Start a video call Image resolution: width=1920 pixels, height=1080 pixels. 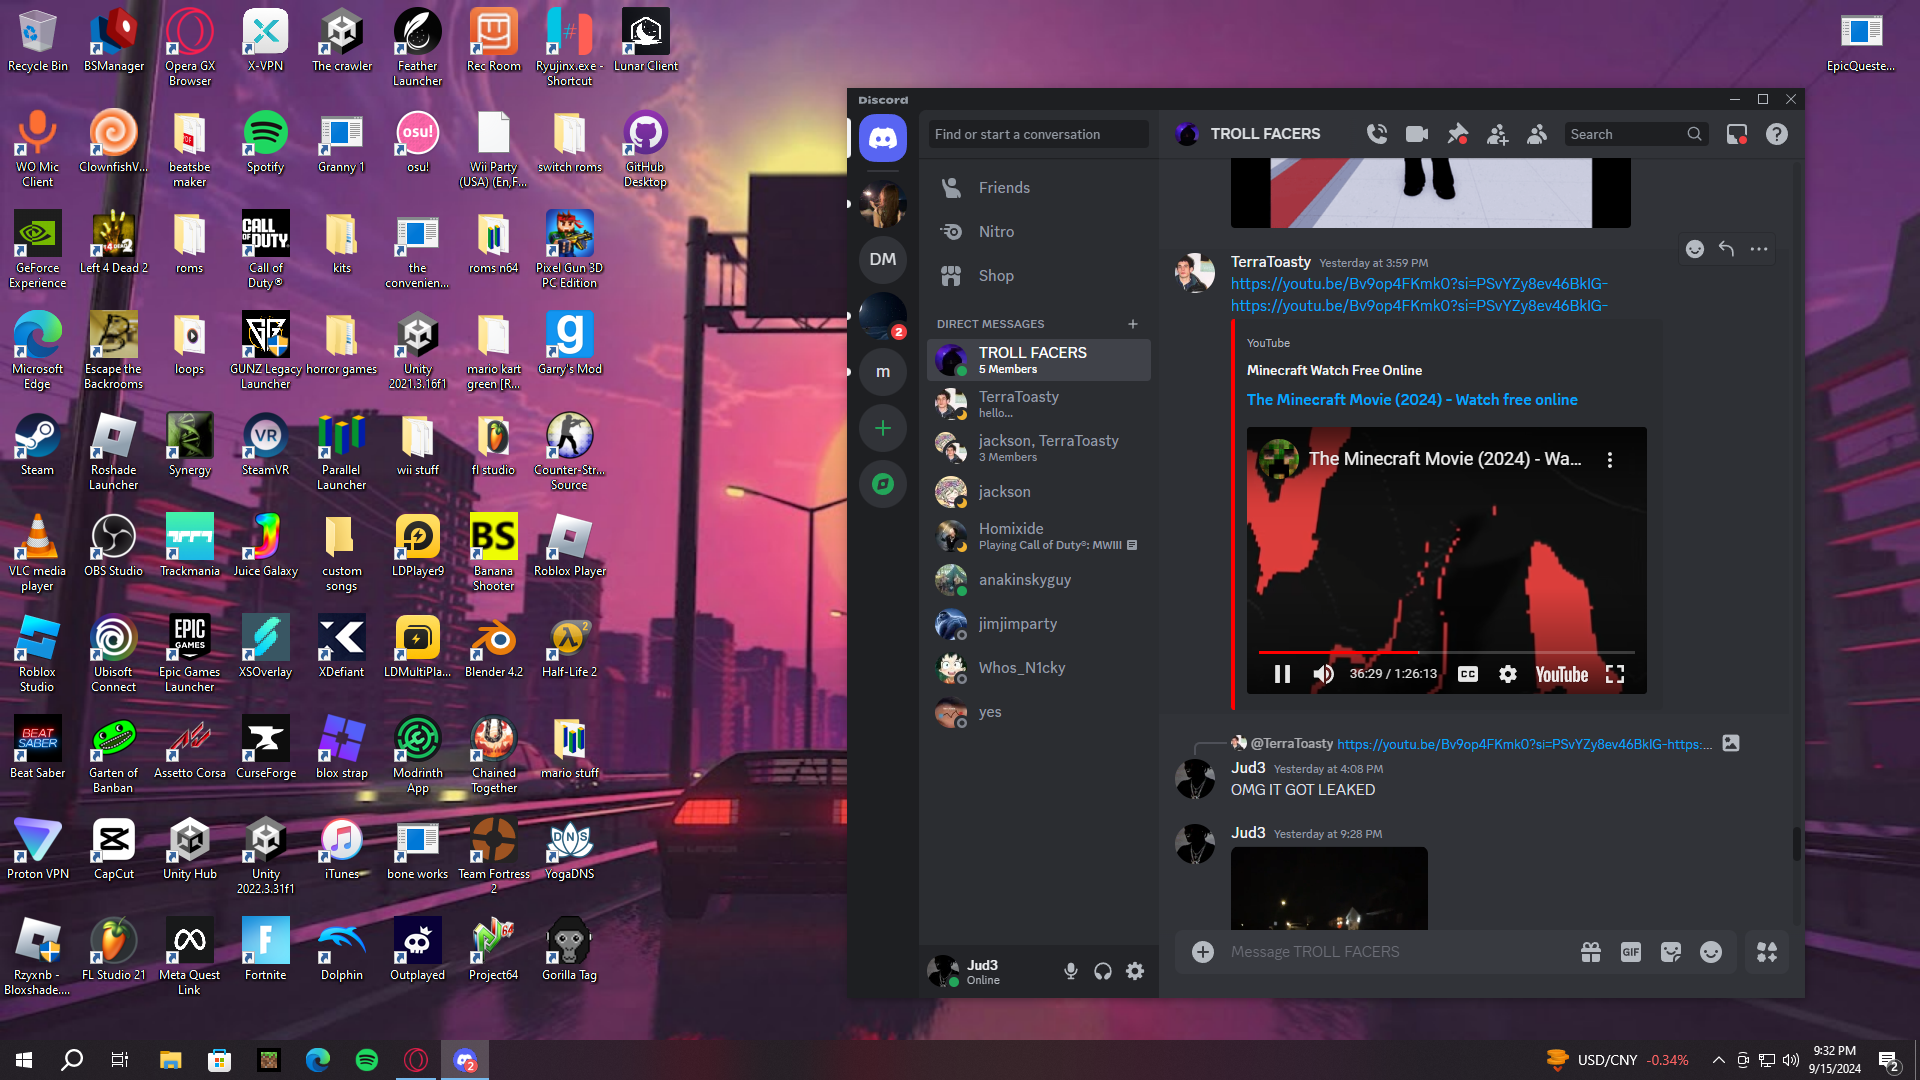click(1416, 134)
